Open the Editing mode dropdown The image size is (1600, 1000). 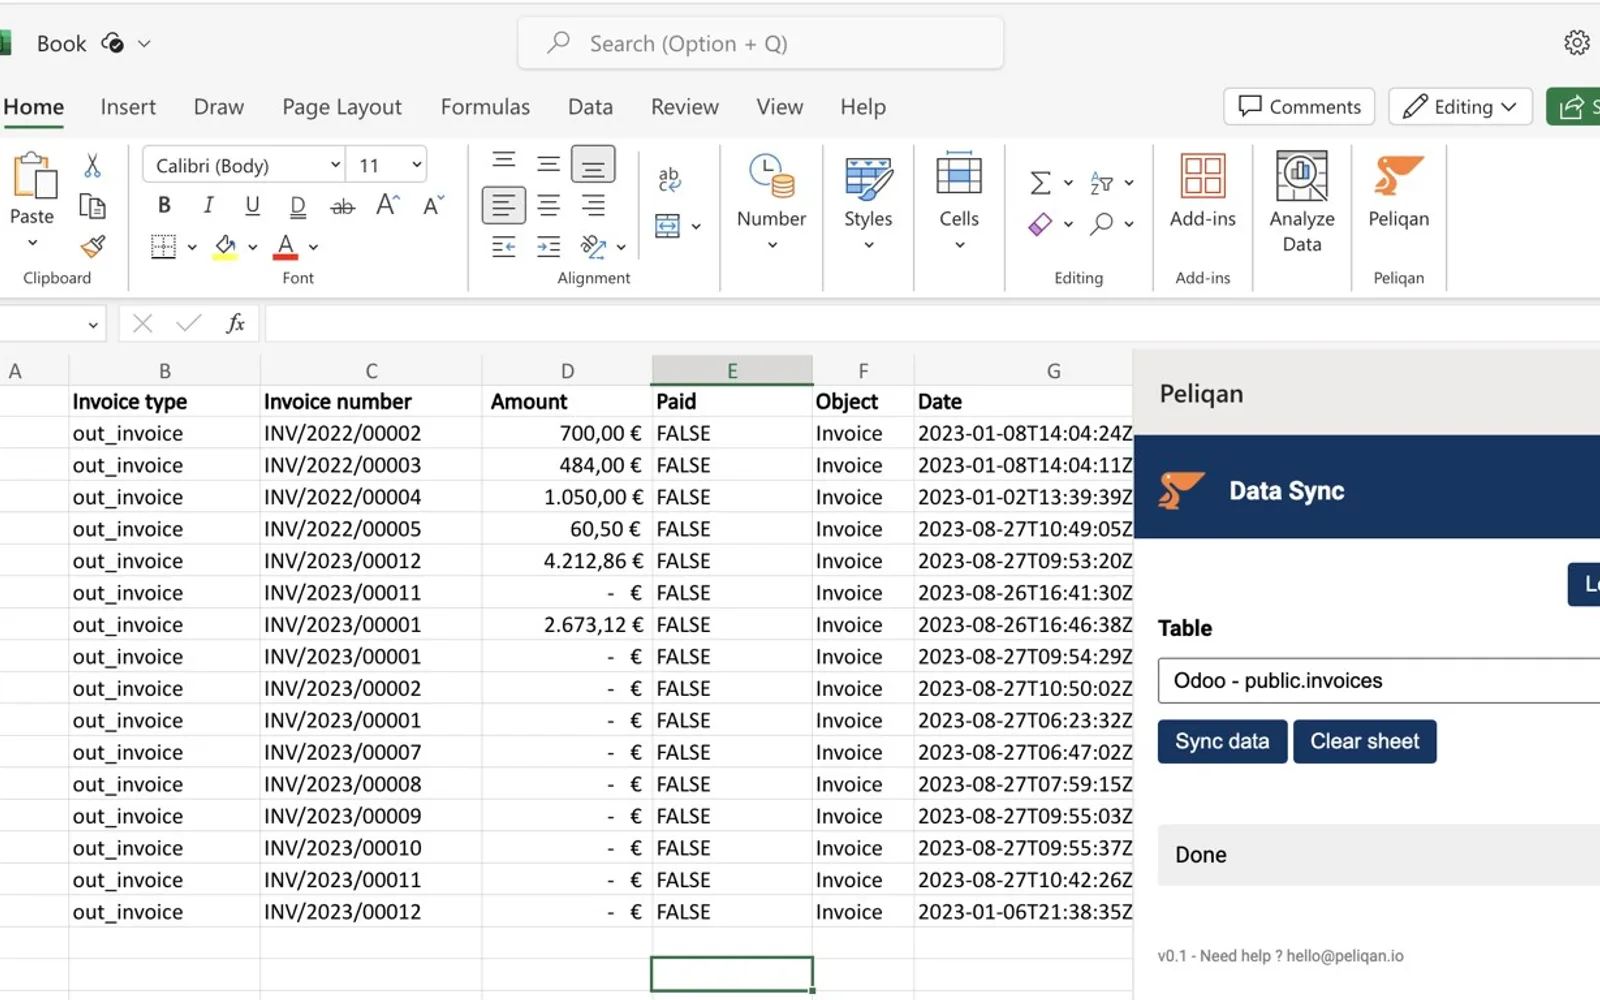click(1460, 106)
